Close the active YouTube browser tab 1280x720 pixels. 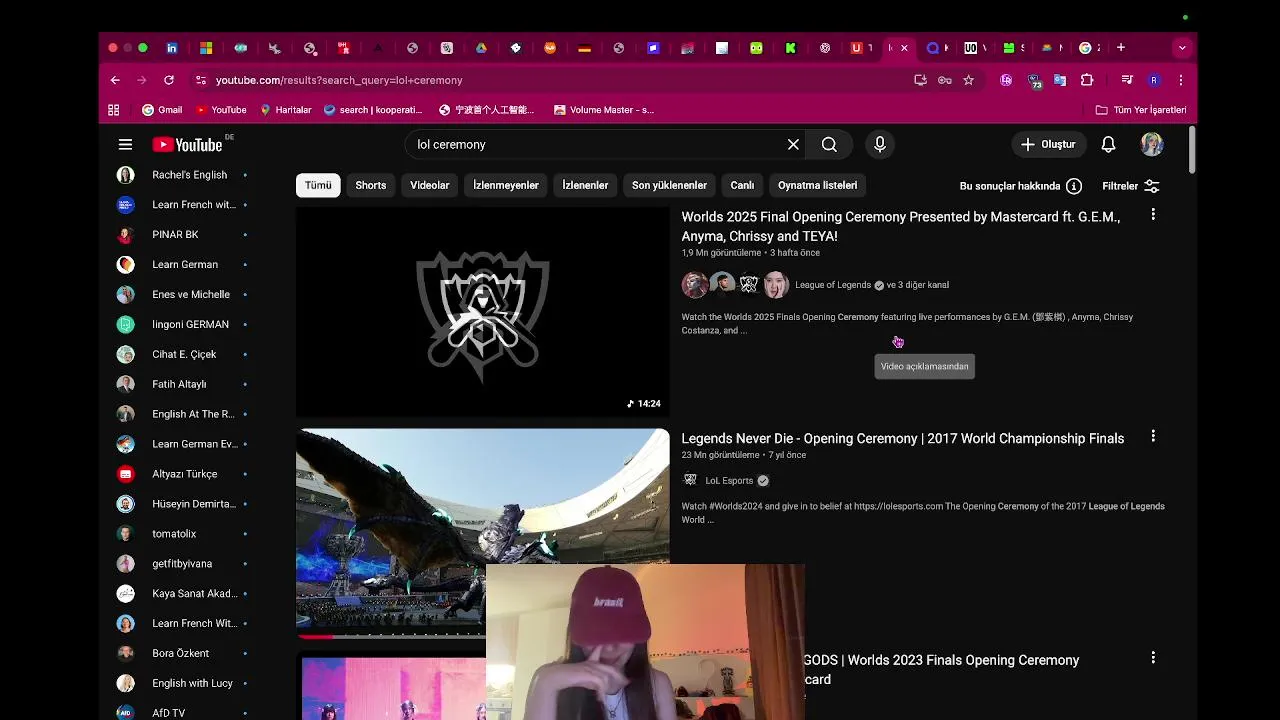[904, 47]
